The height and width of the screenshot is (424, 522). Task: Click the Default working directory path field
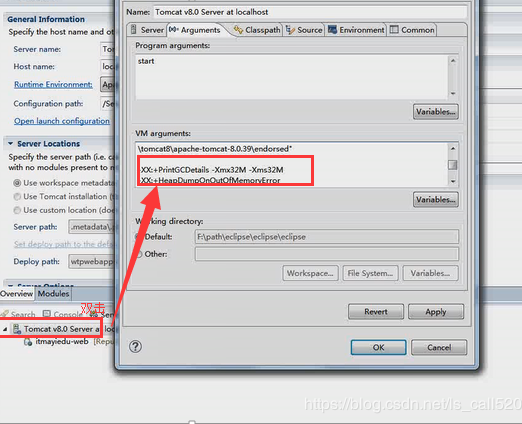(x=327, y=237)
